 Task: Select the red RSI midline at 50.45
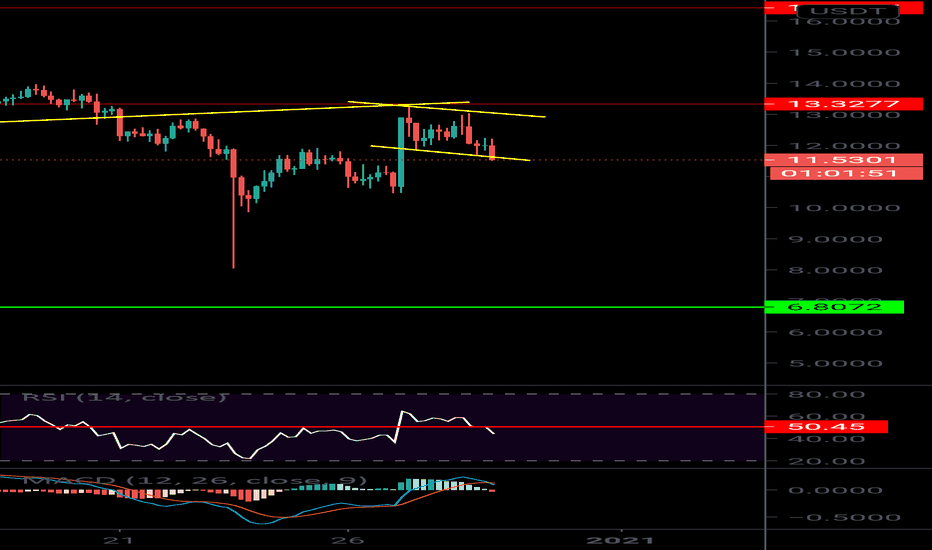[x=380, y=426]
